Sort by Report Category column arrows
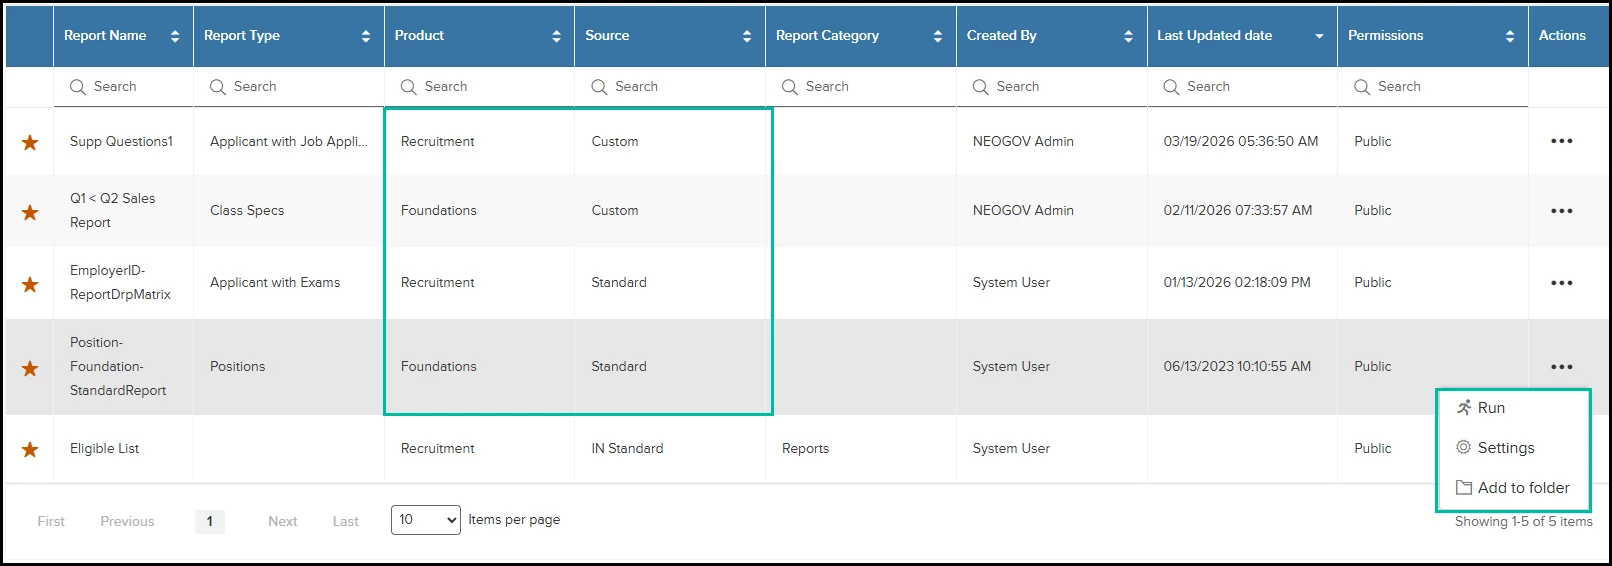 937,36
